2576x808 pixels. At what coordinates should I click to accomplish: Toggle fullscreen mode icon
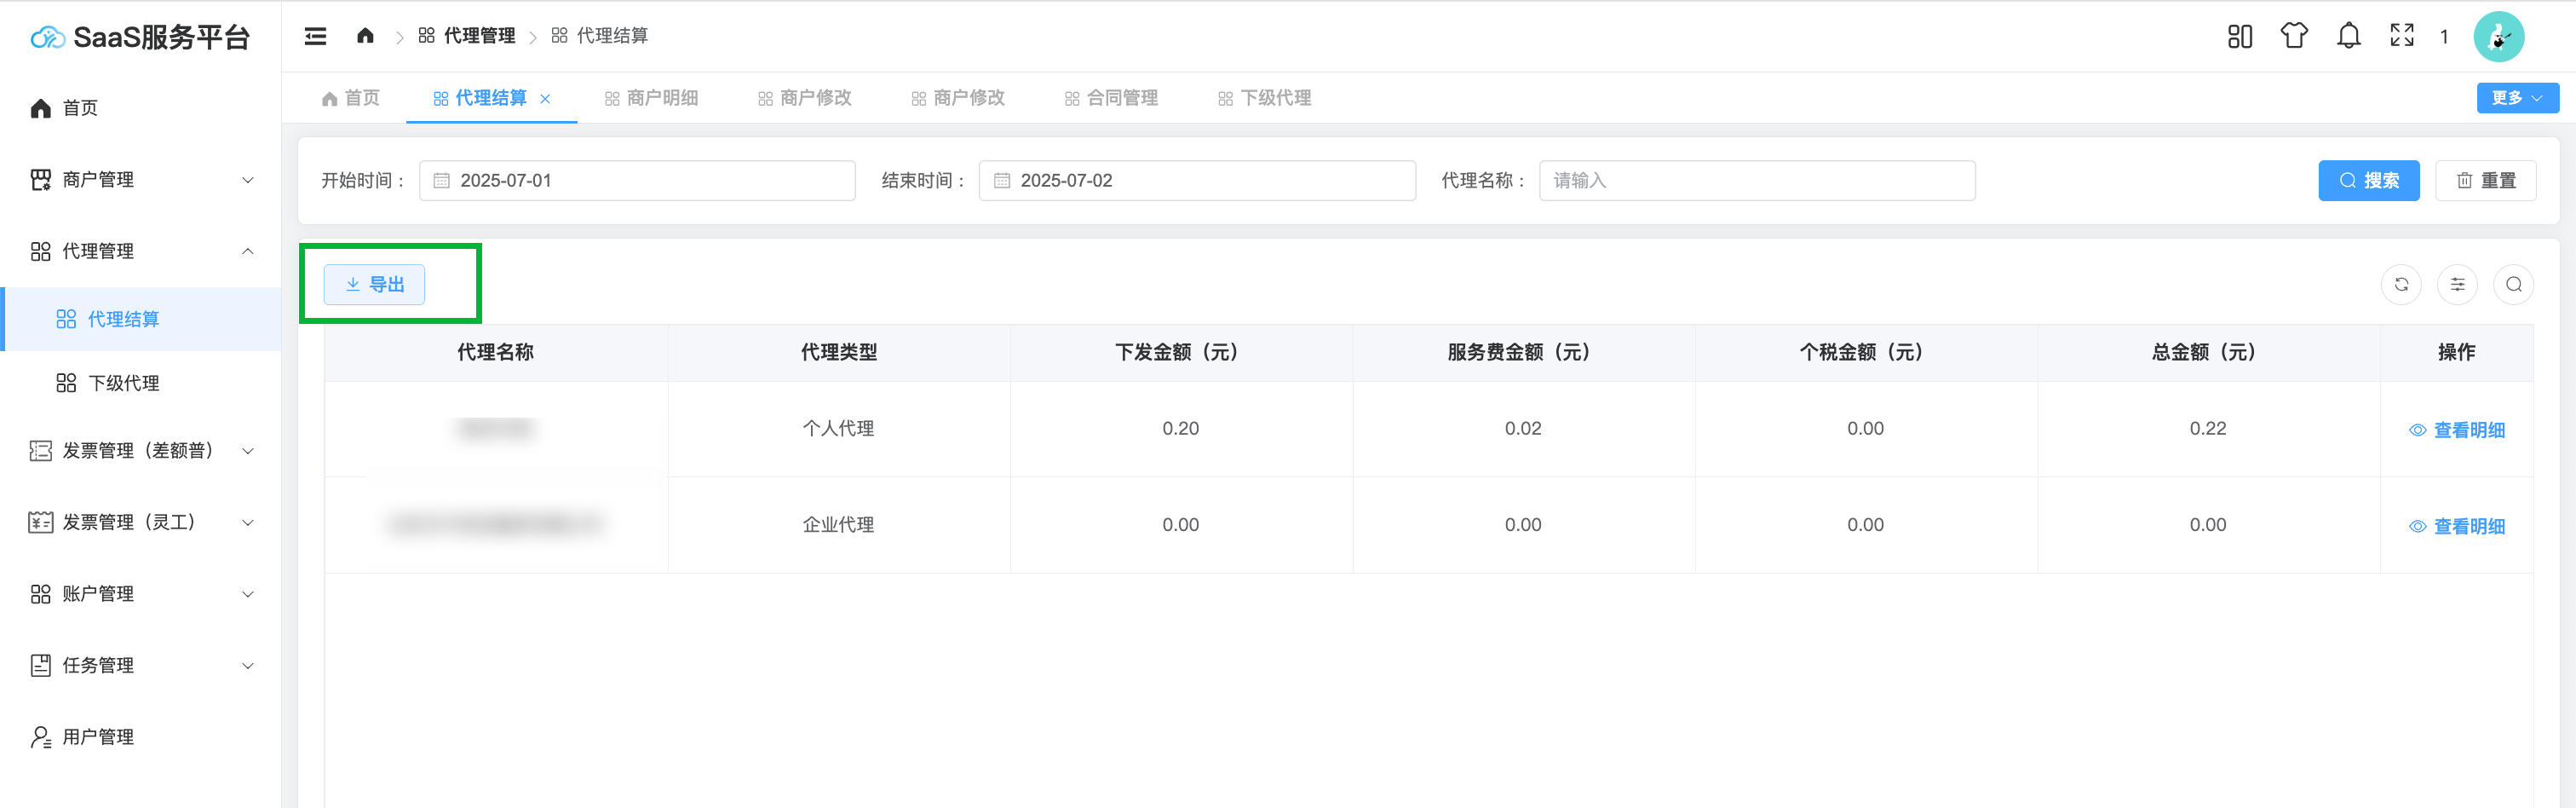tap(2401, 36)
